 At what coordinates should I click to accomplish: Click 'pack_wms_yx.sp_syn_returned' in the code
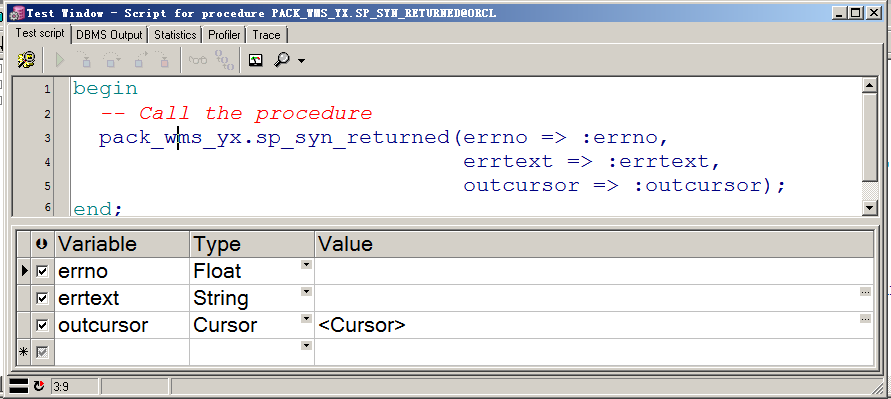pos(274,138)
